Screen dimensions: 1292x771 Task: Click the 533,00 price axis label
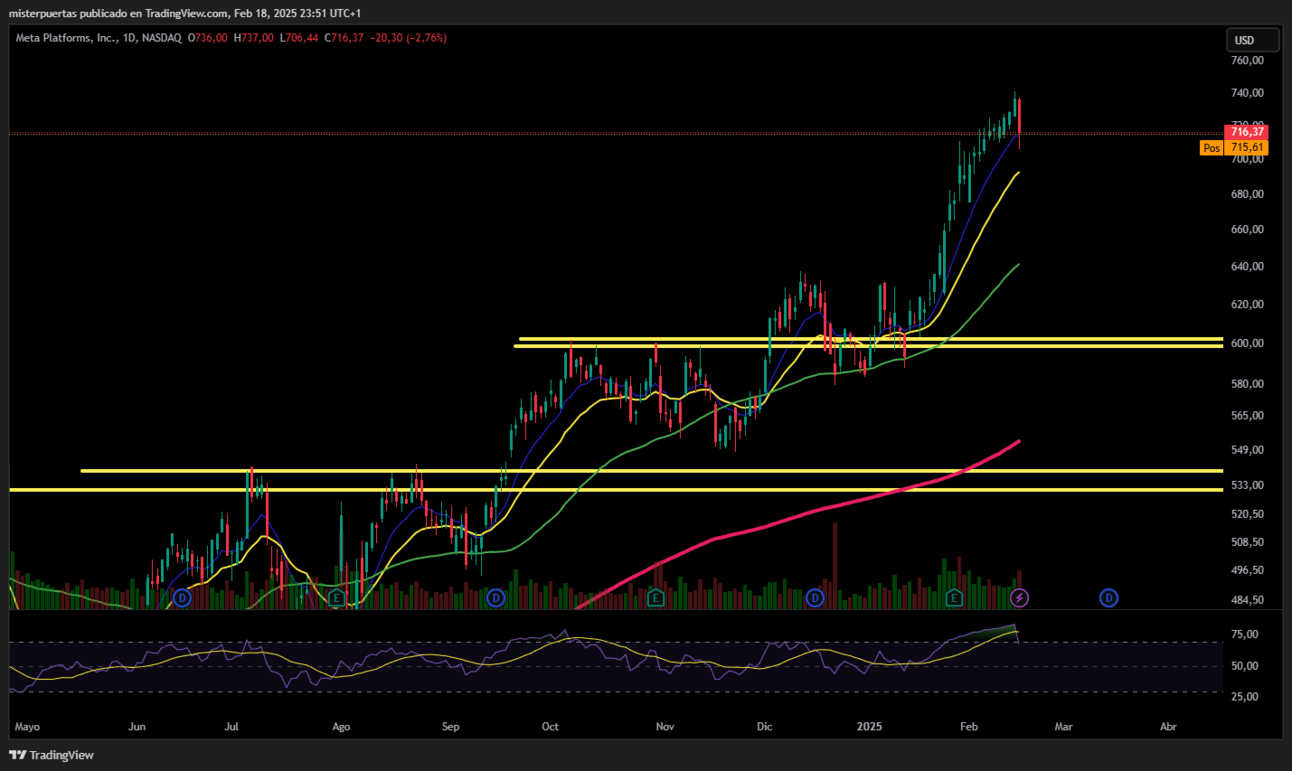[x=1249, y=485]
